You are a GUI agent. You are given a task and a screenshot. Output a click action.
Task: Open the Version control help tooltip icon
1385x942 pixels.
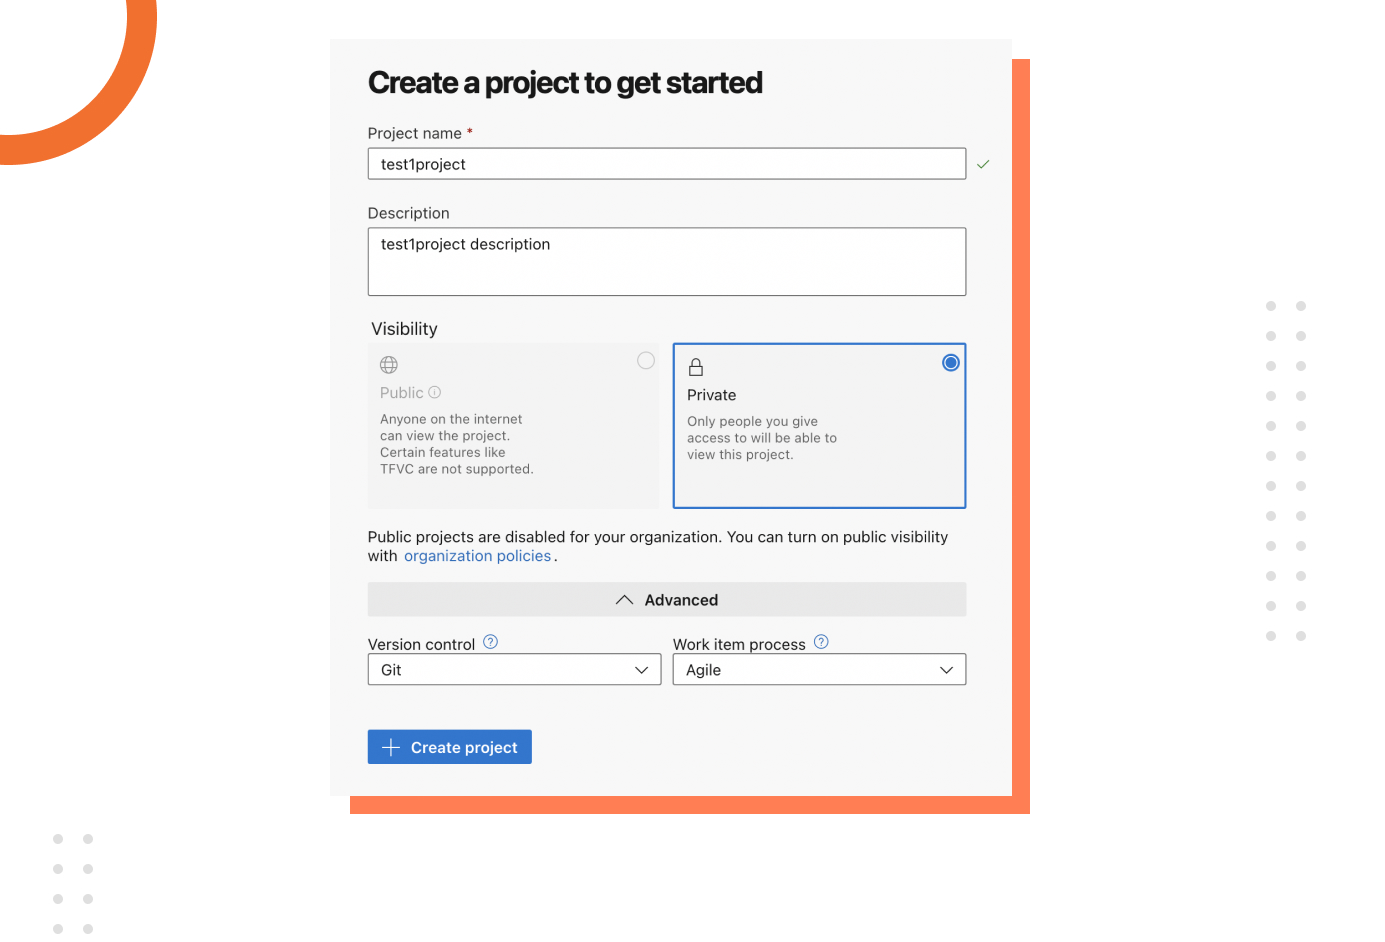(x=490, y=642)
